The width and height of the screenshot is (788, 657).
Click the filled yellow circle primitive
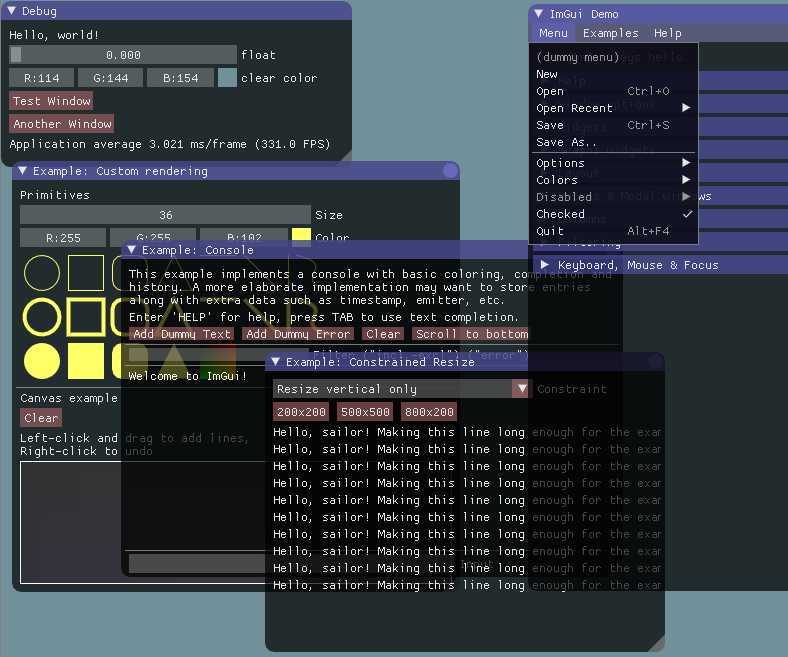click(x=42, y=361)
